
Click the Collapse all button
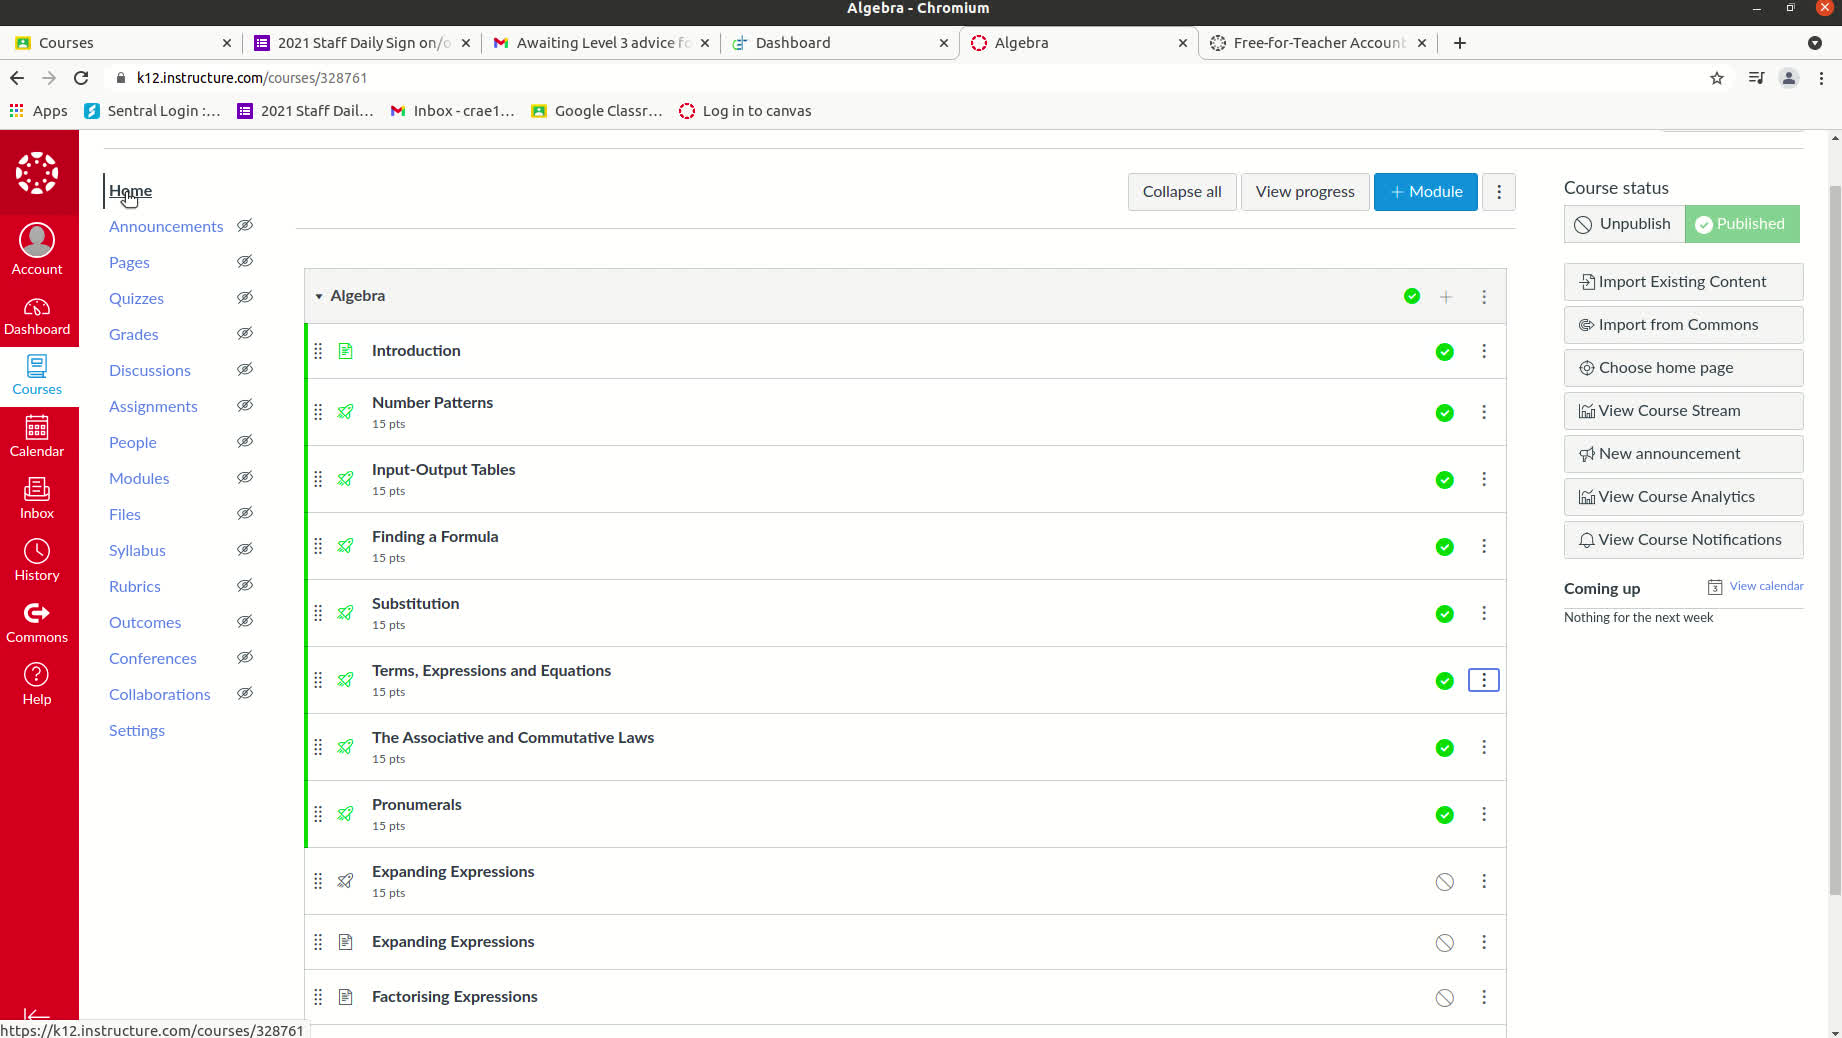point(1182,192)
